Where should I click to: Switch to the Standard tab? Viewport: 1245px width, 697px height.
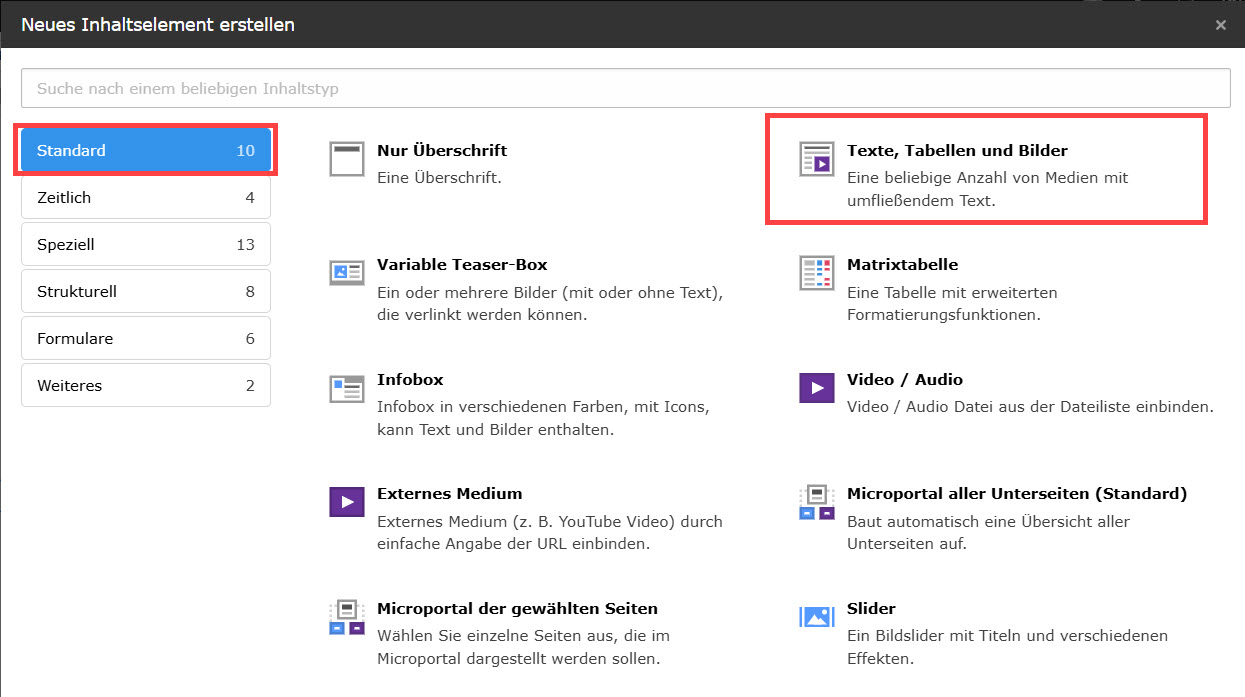click(145, 151)
